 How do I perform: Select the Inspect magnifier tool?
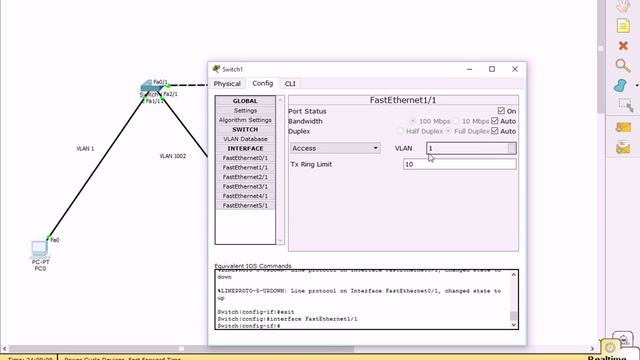[623, 65]
